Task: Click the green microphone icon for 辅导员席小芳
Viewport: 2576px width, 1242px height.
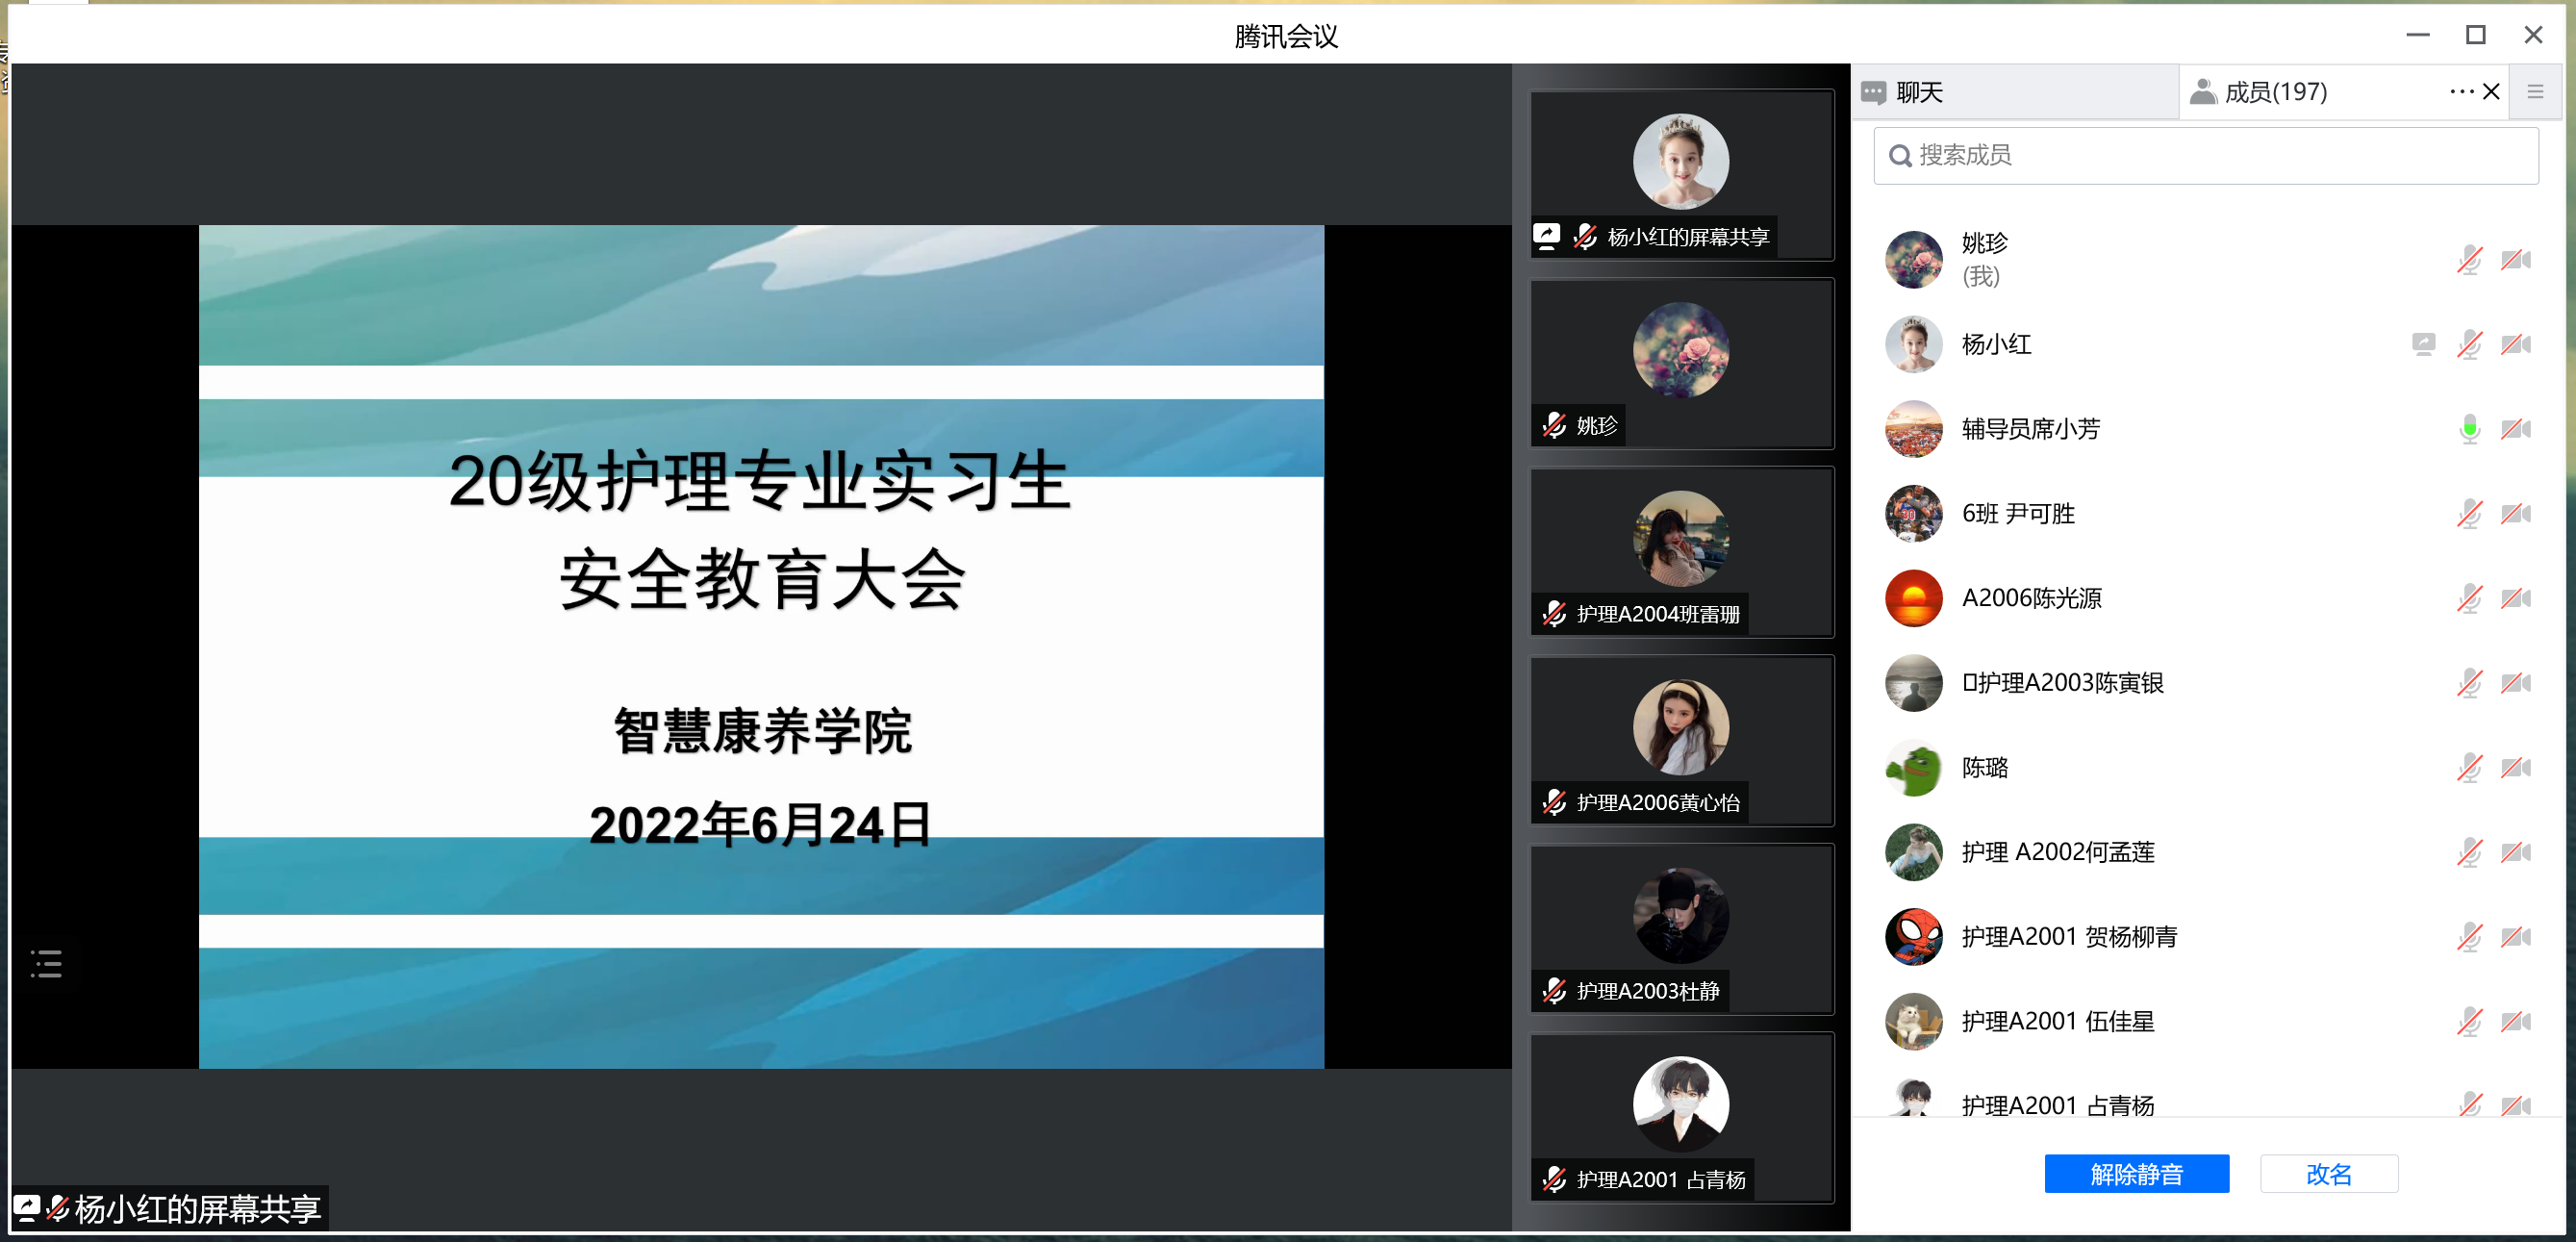Action: [2469, 429]
